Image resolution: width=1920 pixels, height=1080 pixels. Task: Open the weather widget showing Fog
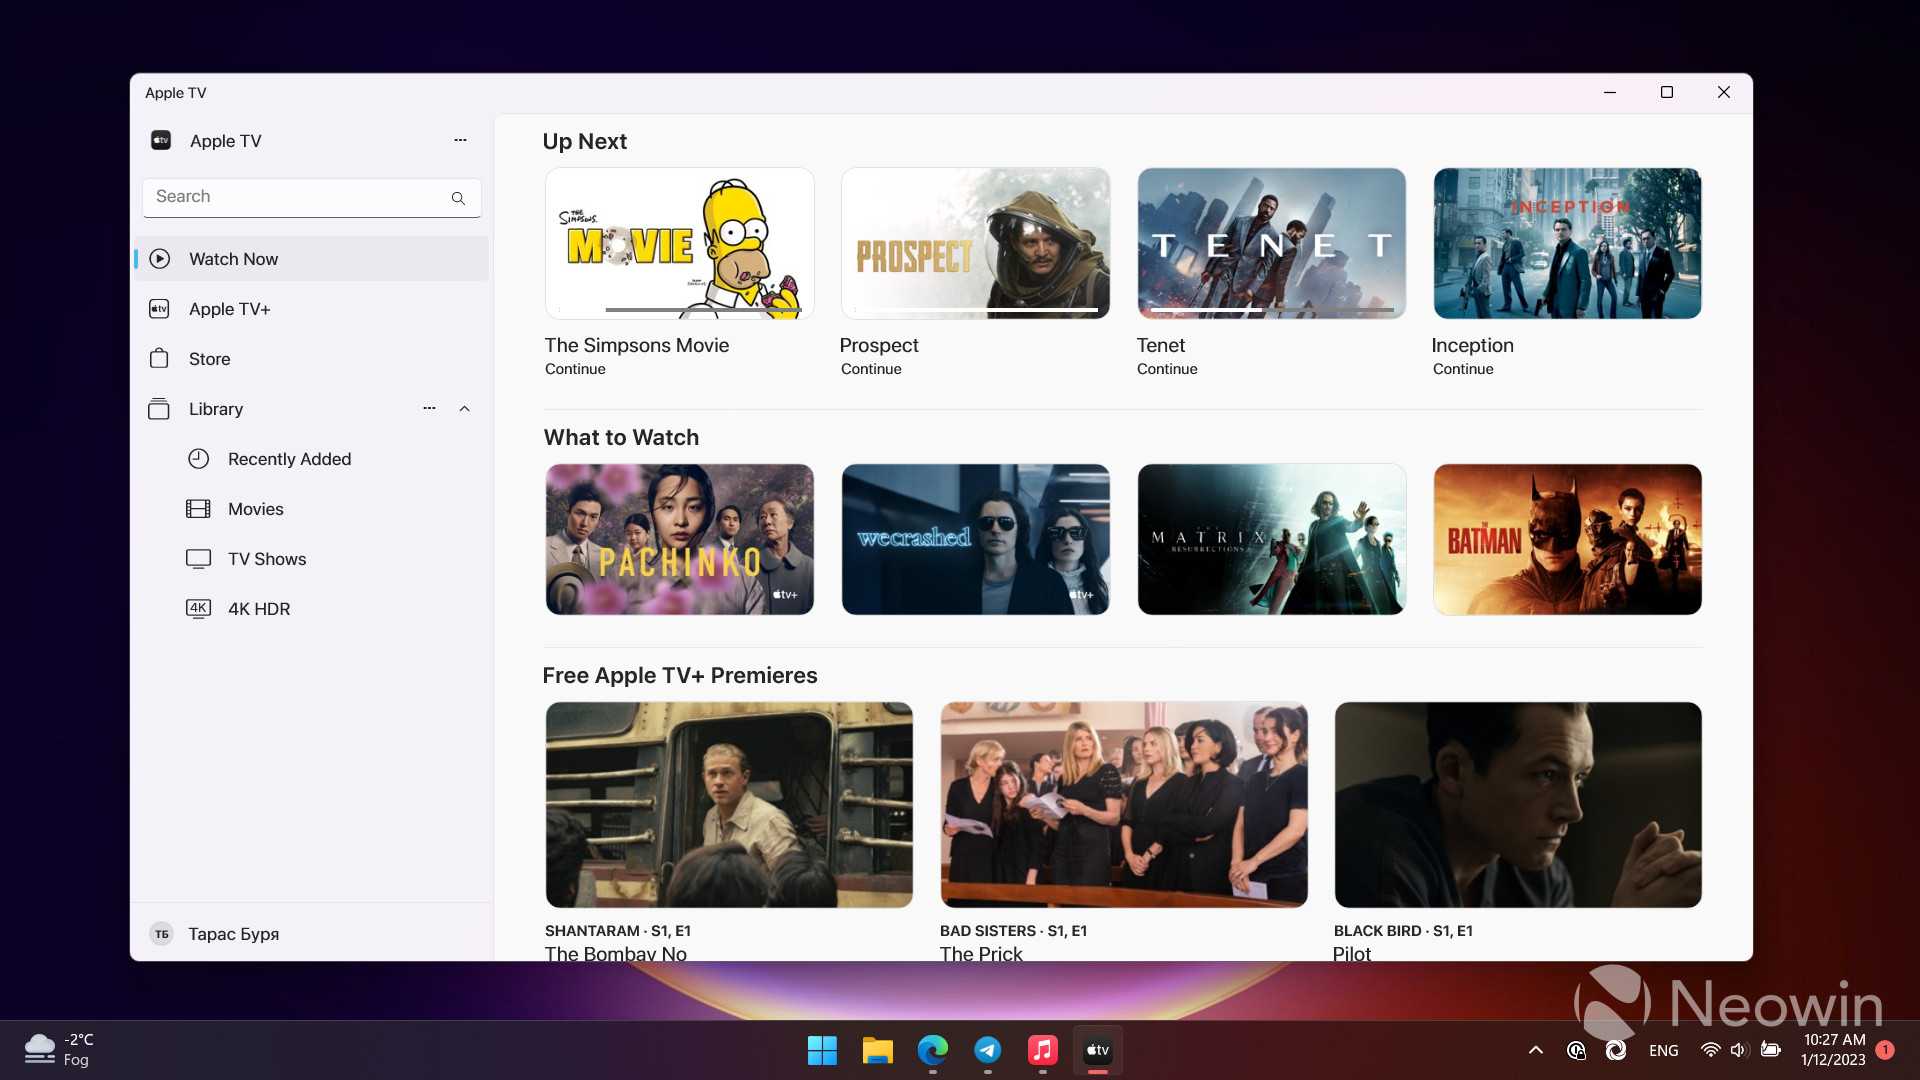click(x=59, y=1050)
